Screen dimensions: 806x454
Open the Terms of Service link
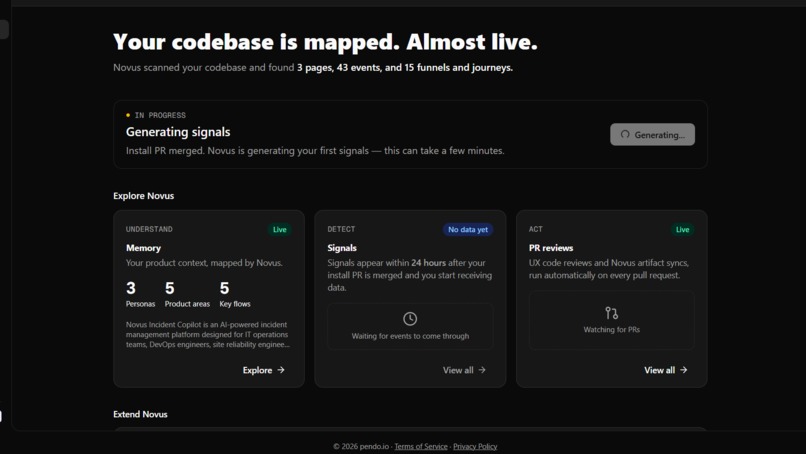pos(421,446)
